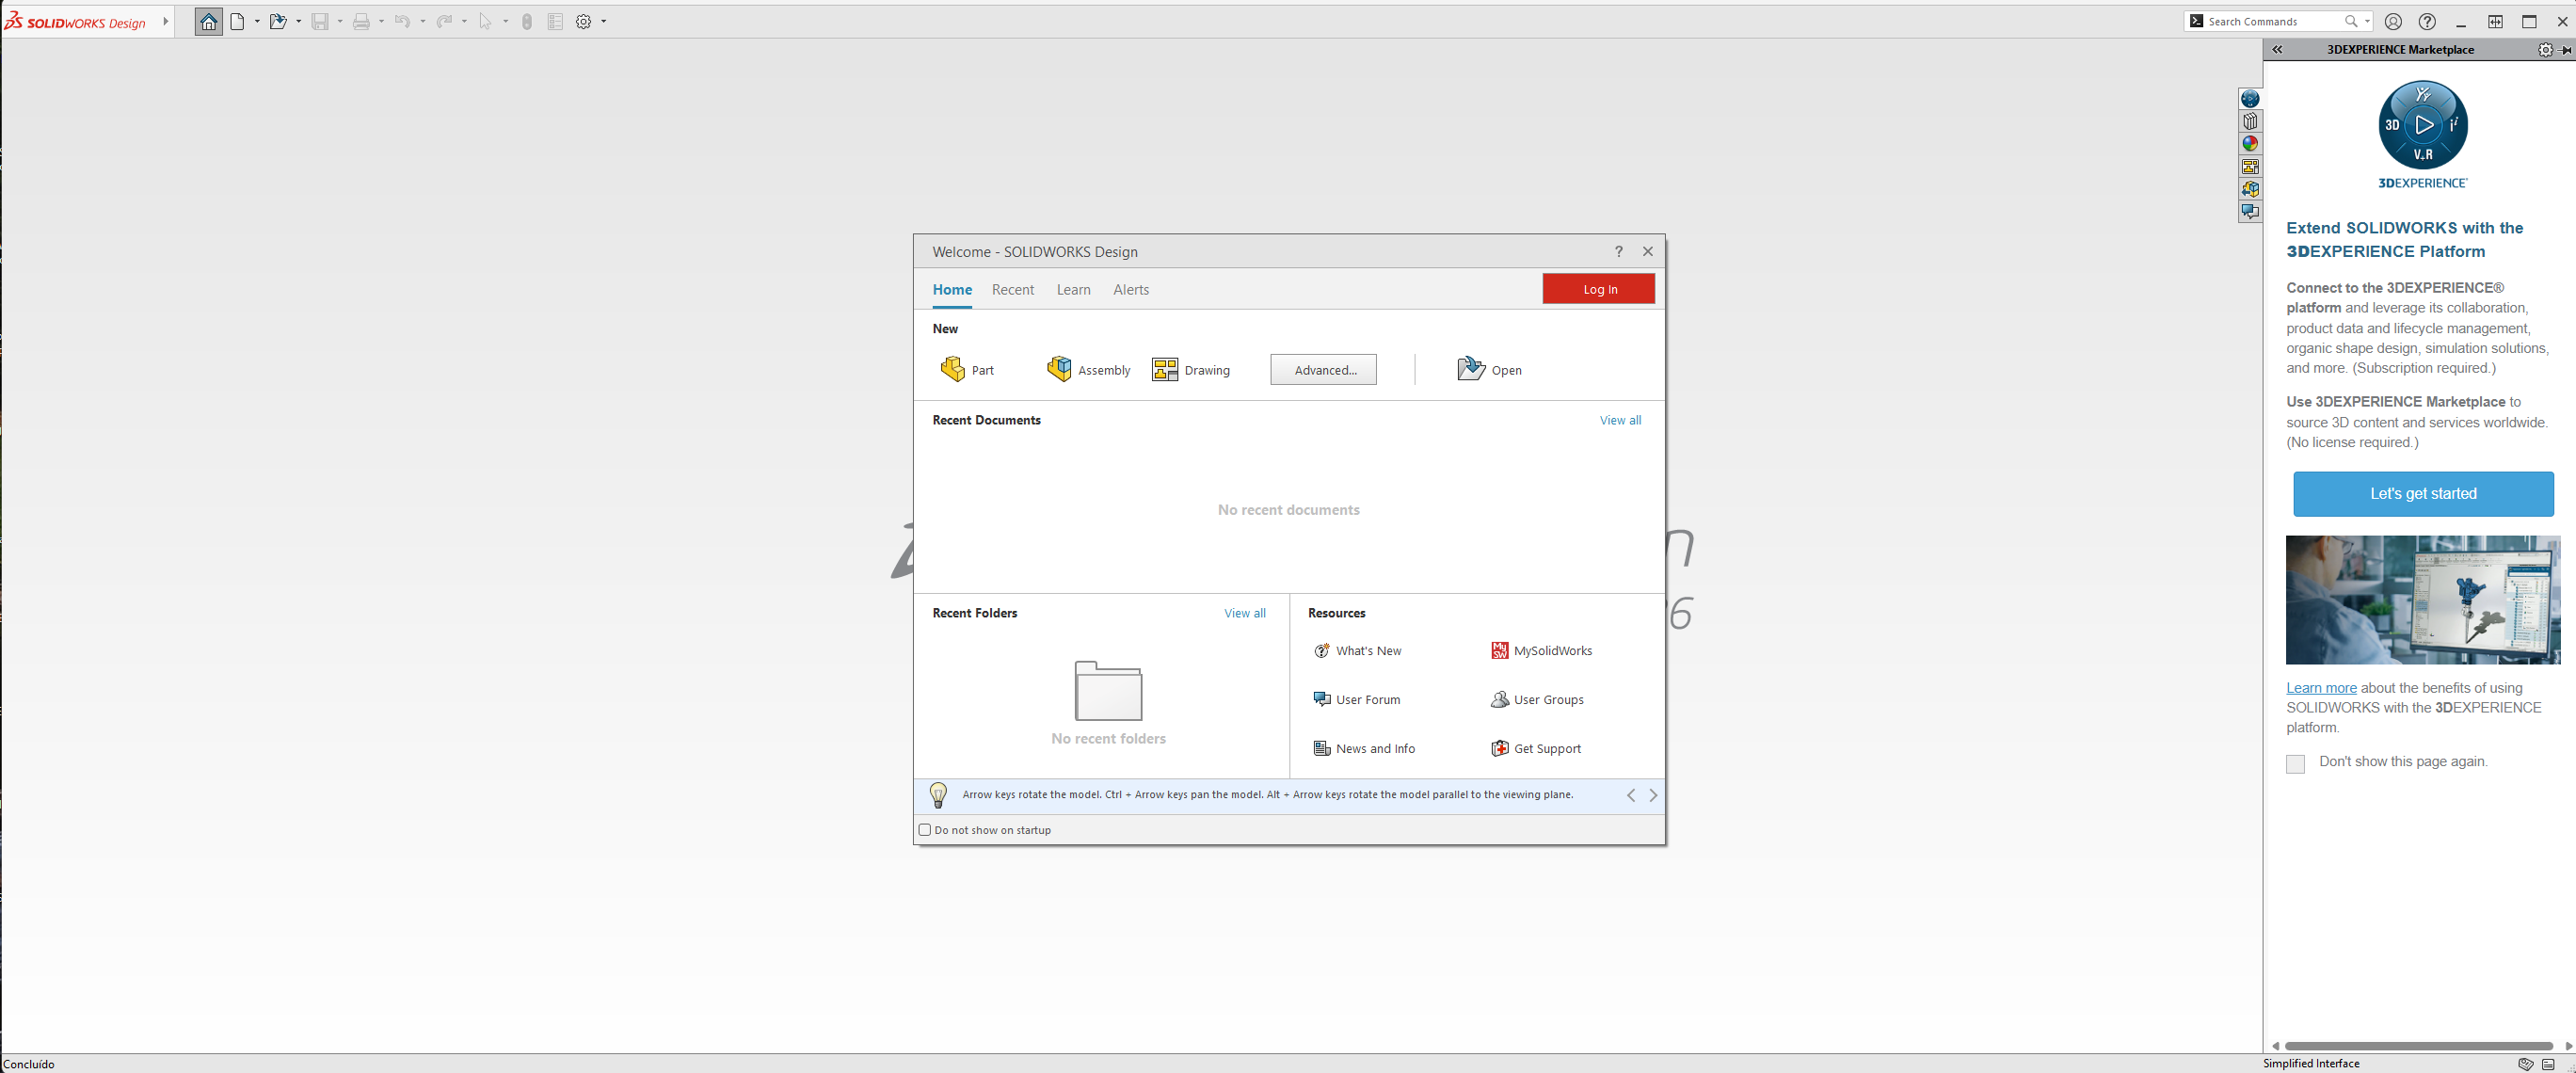Expand the Open dropdown arrow
This screenshot has height=1073, width=2576.
pos(298,21)
